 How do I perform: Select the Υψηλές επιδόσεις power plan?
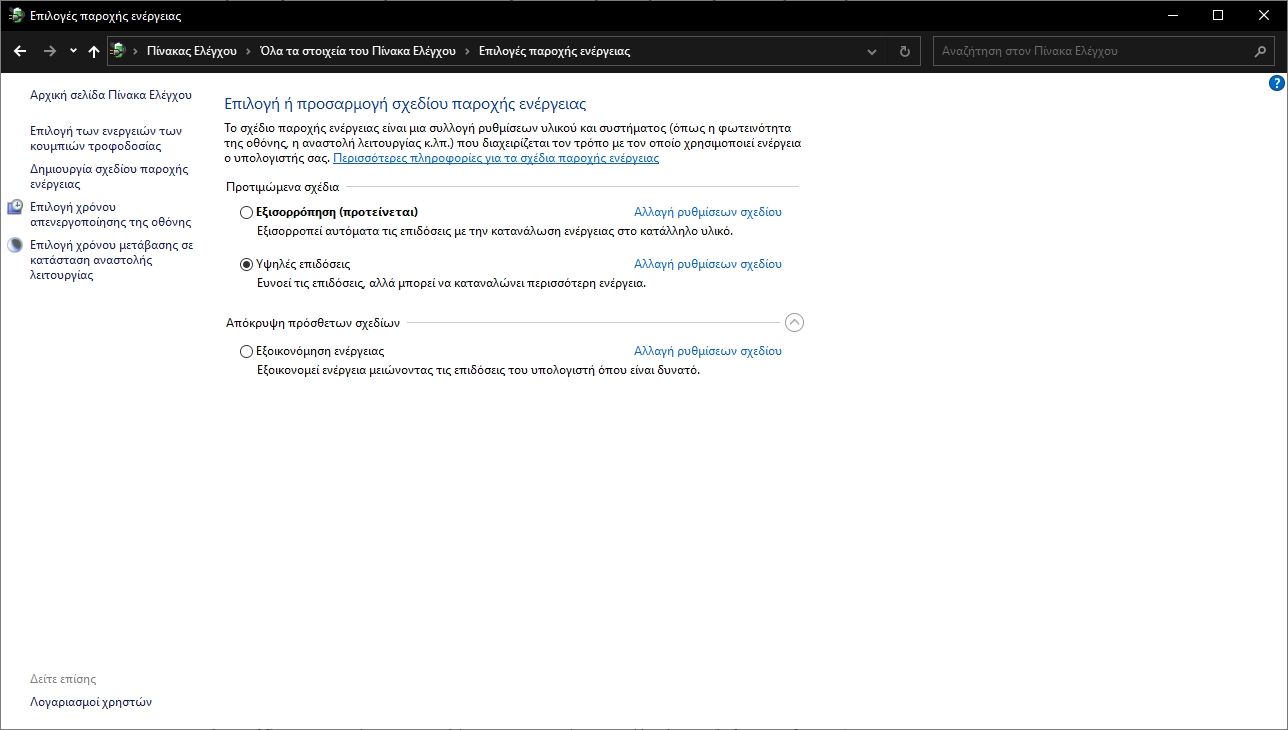(x=247, y=264)
